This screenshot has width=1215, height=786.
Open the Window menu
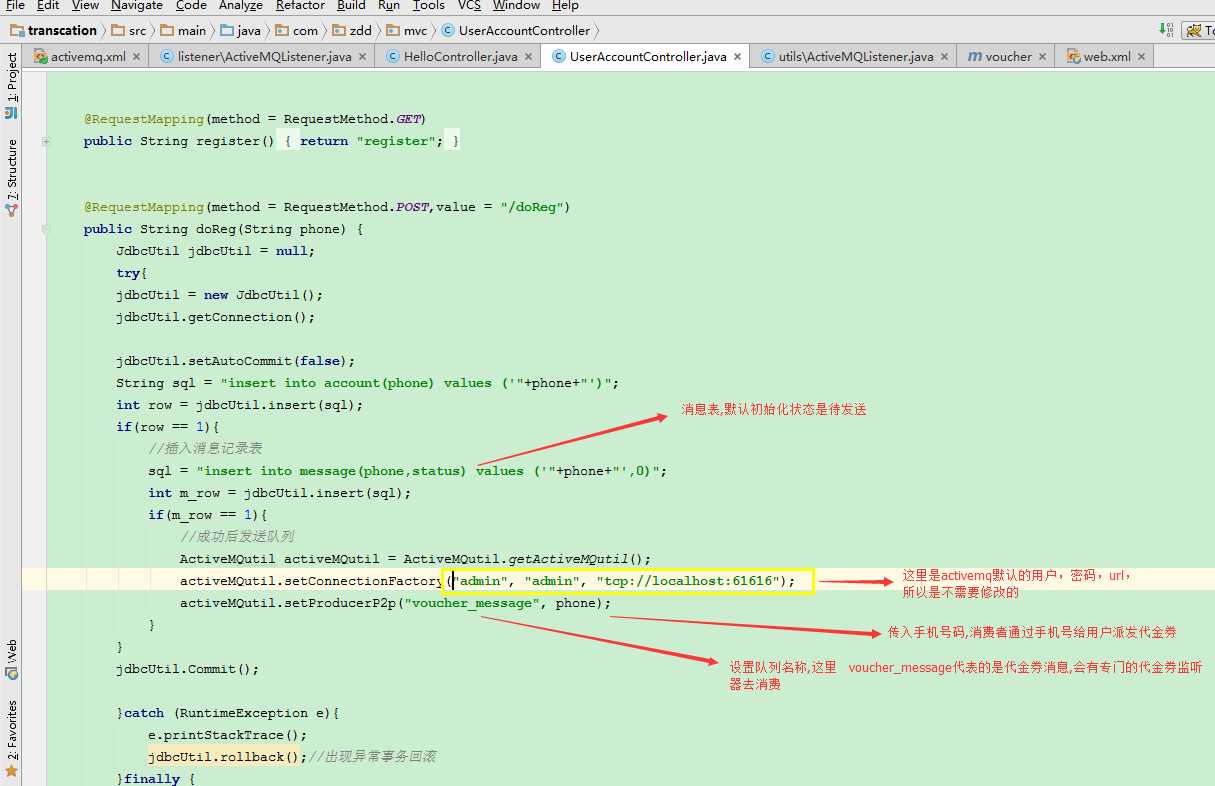coord(516,5)
